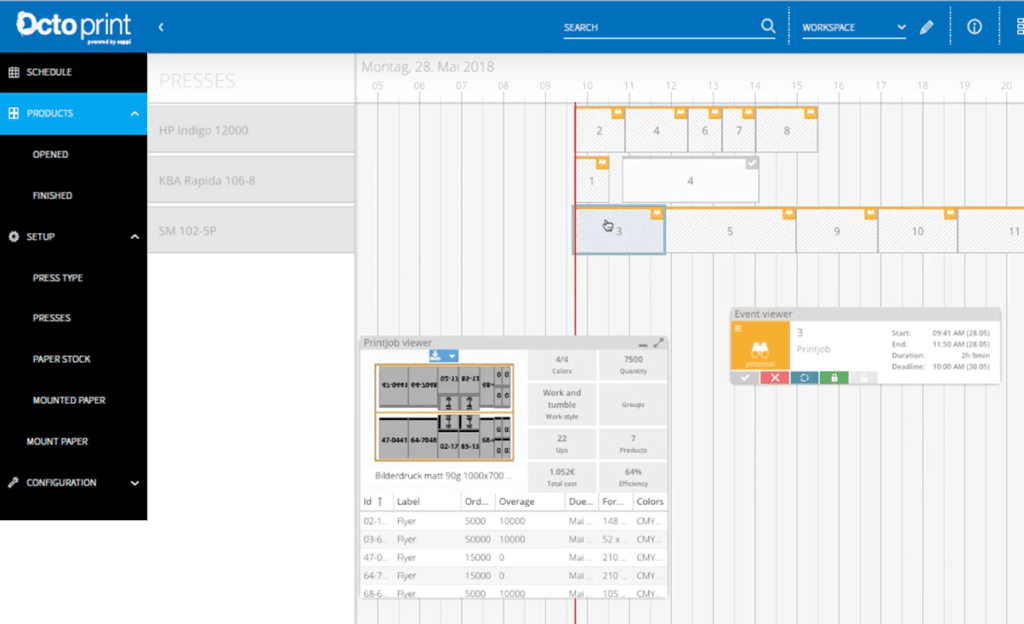Image resolution: width=1024 pixels, height=624 pixels.
Task: Collapse the sidebar with the back arrow
Action: (162, 27)
